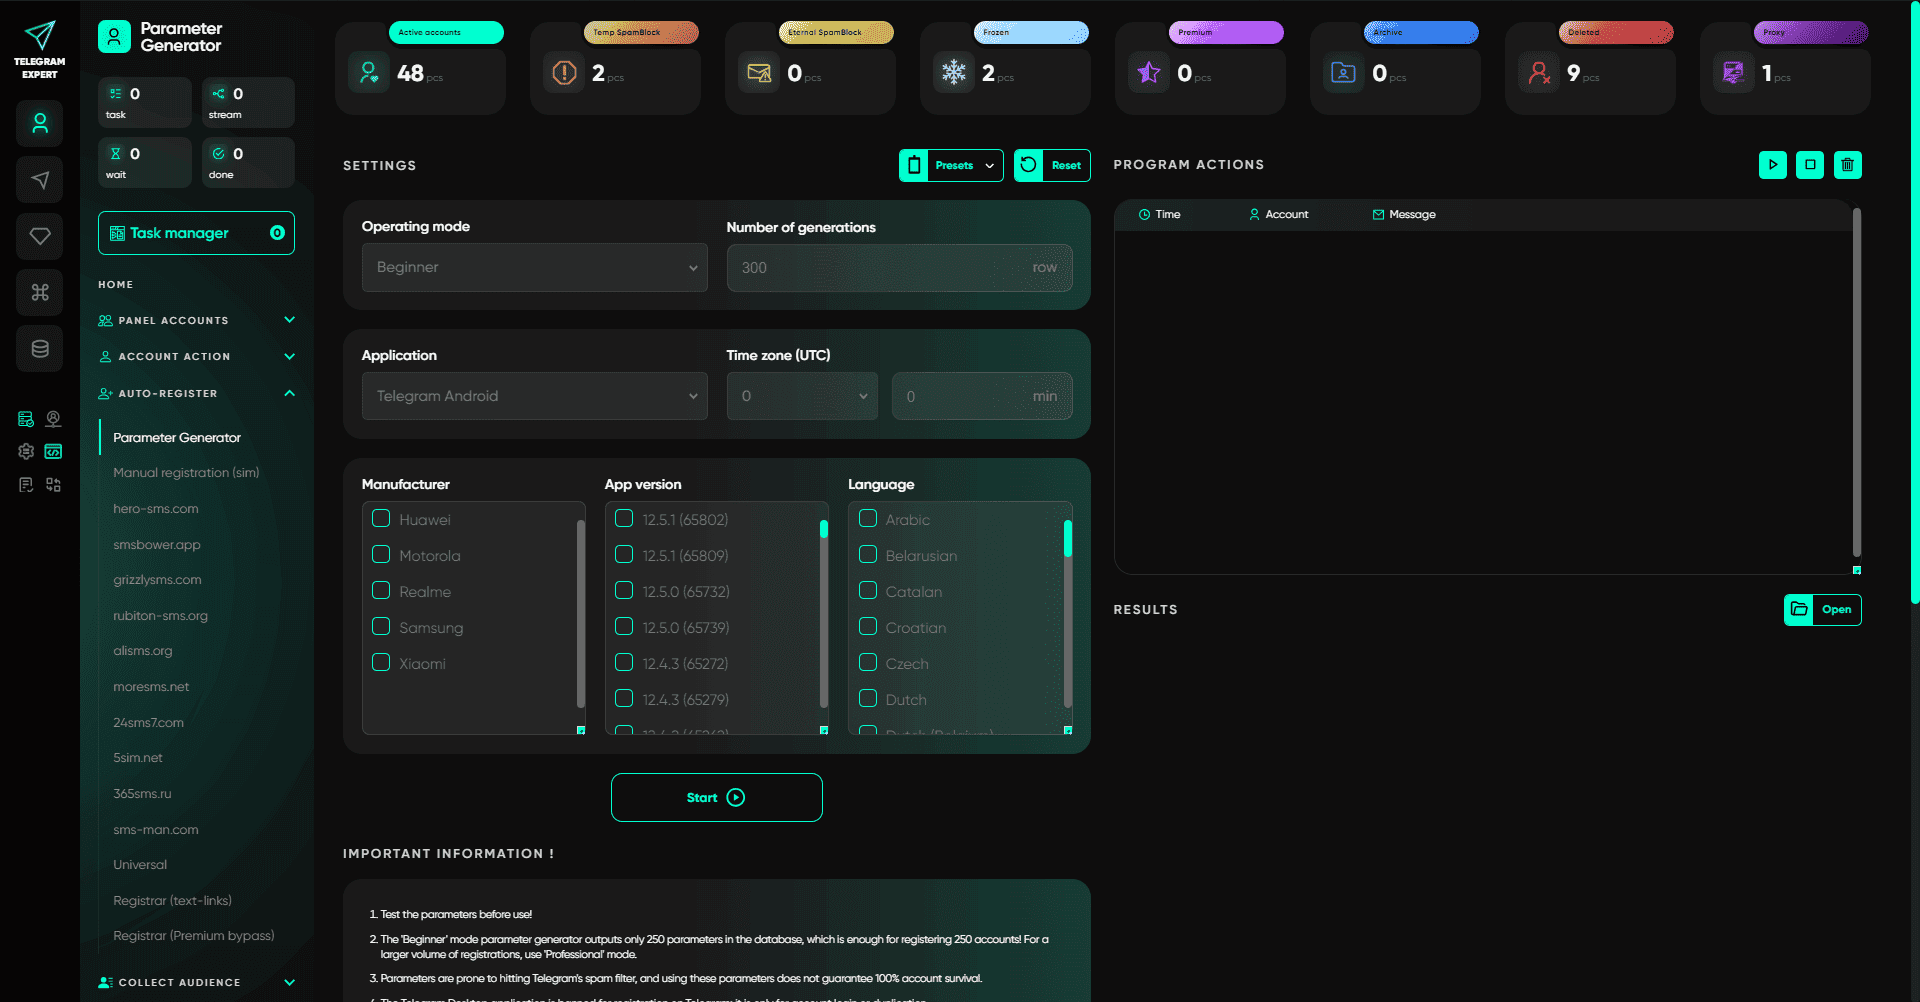Click the wait hourglass counter tile
1920x1002 pixels.
point(145,163)
